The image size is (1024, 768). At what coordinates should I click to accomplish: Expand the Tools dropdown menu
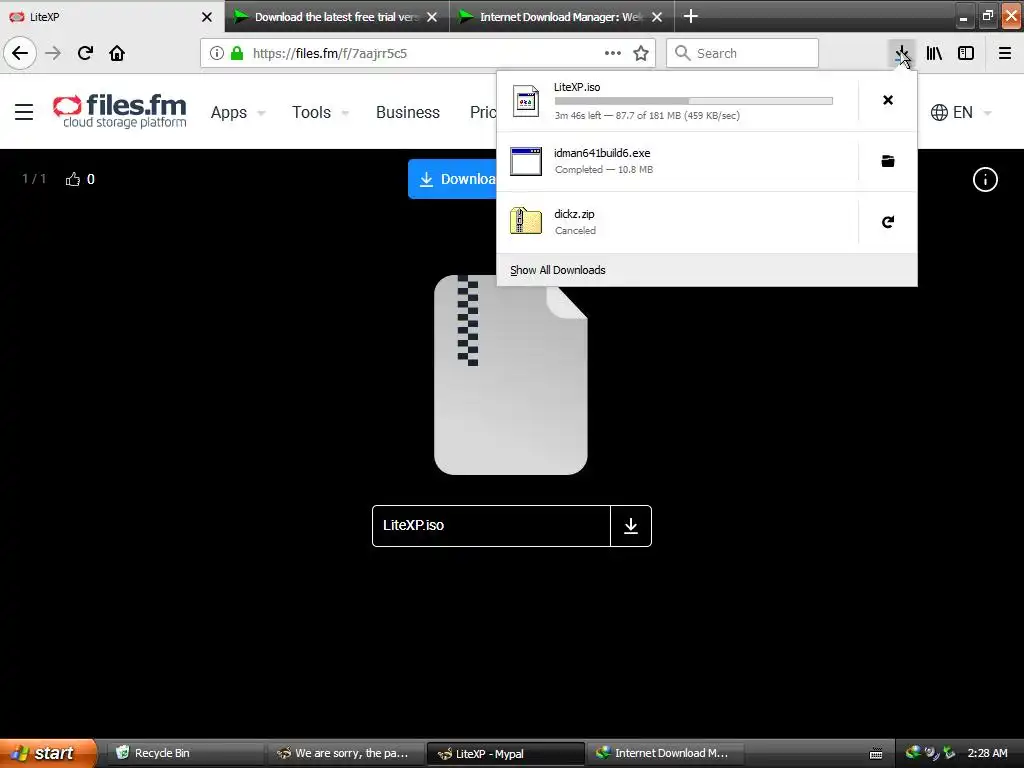[320, 112]
